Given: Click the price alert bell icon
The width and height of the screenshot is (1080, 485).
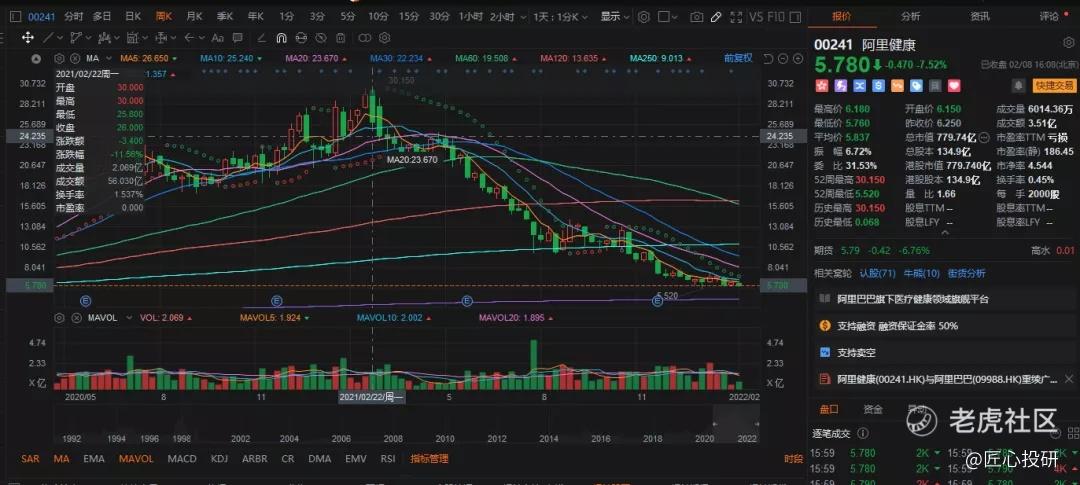Looking at the screenshot, I should [x=1019, y=85].
